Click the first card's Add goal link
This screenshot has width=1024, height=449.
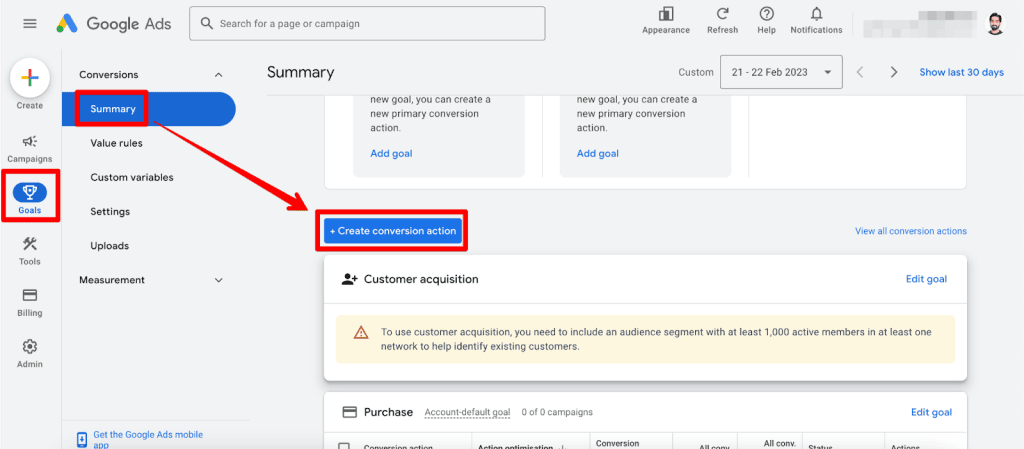[391, 154]
